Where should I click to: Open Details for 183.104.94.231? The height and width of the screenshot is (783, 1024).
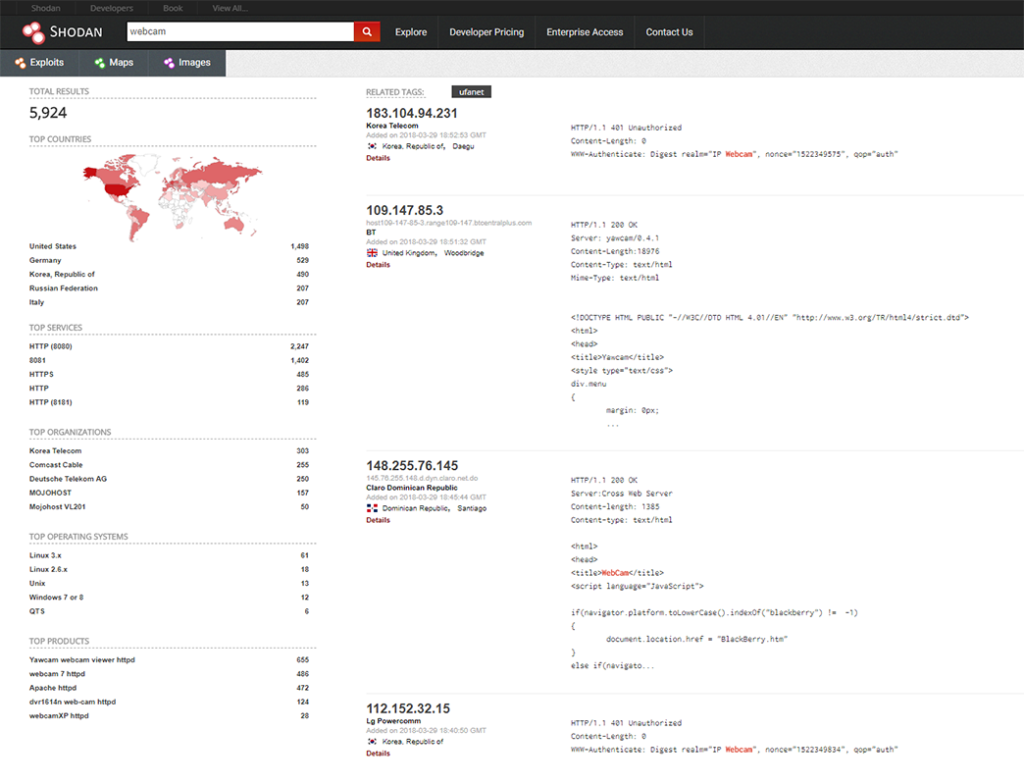(x=377, y=158)
